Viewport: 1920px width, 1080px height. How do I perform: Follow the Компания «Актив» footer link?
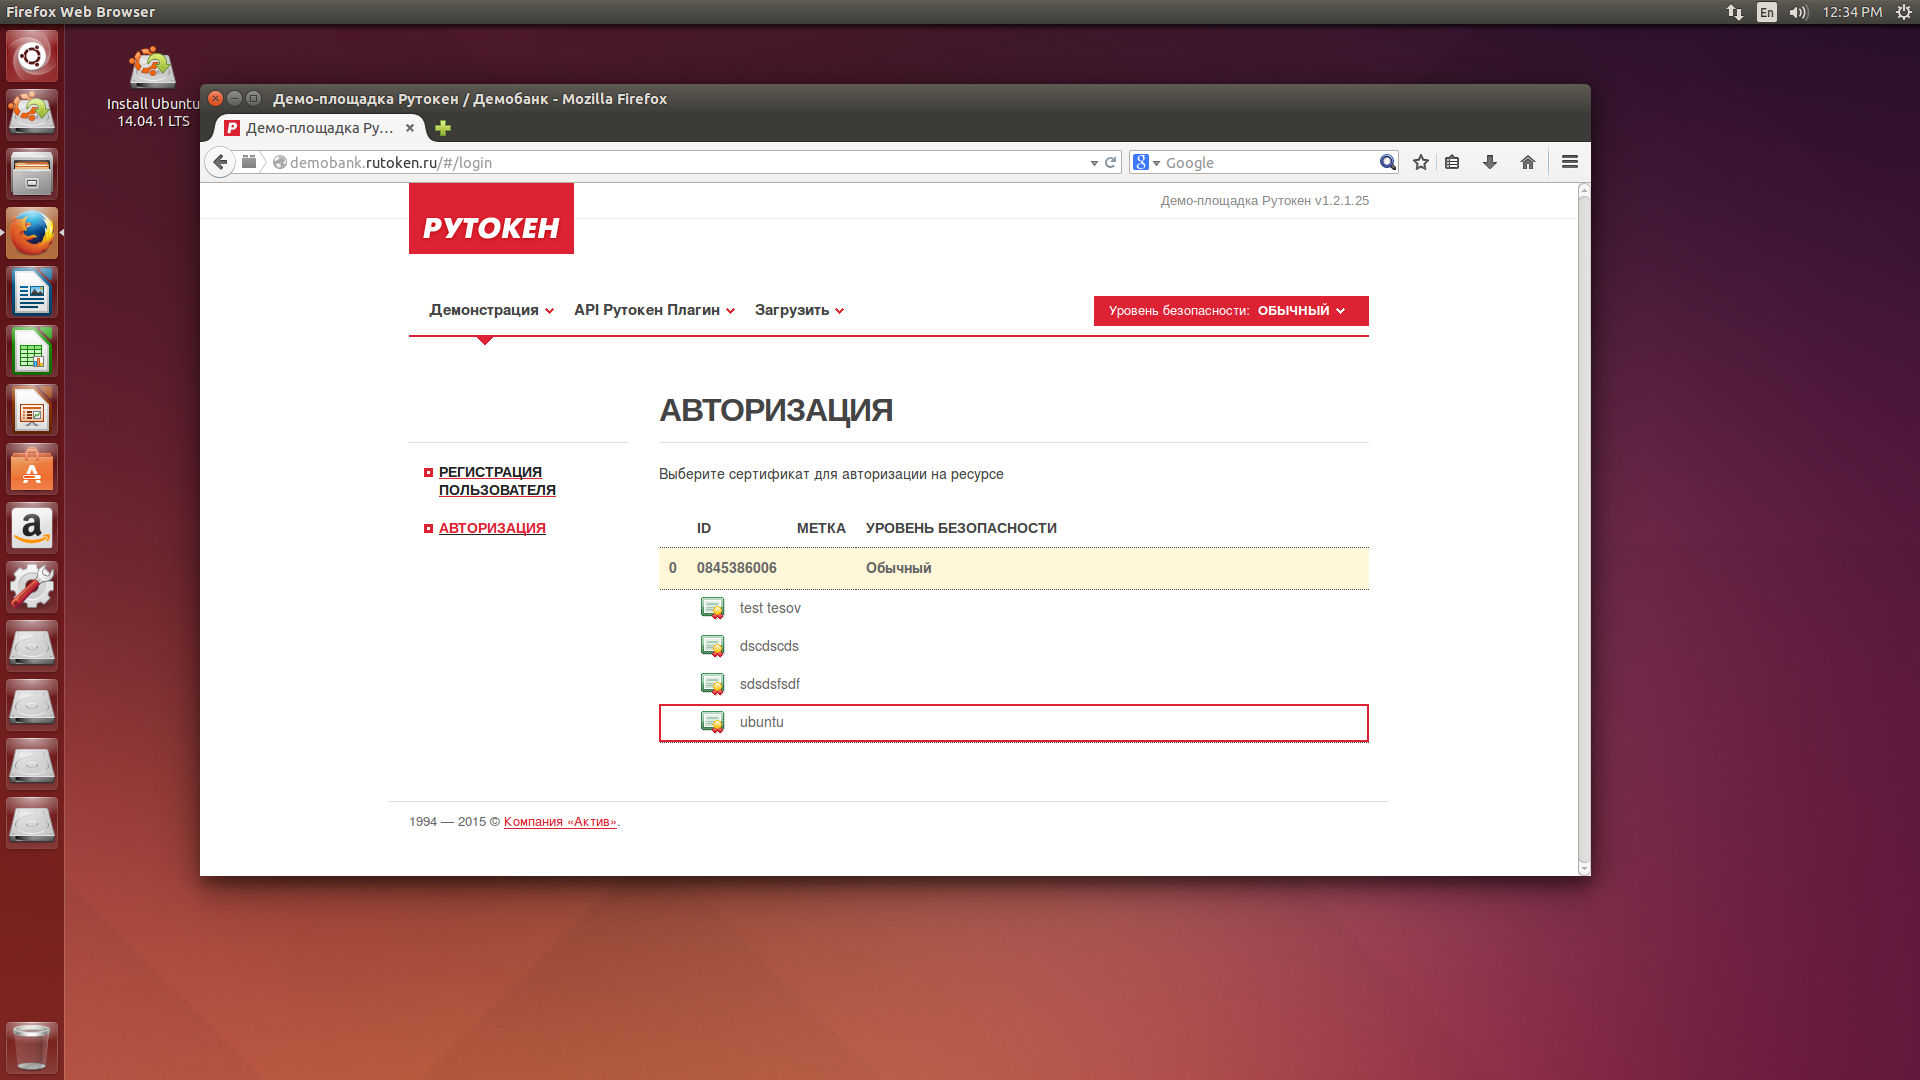[x=560, y=822]
